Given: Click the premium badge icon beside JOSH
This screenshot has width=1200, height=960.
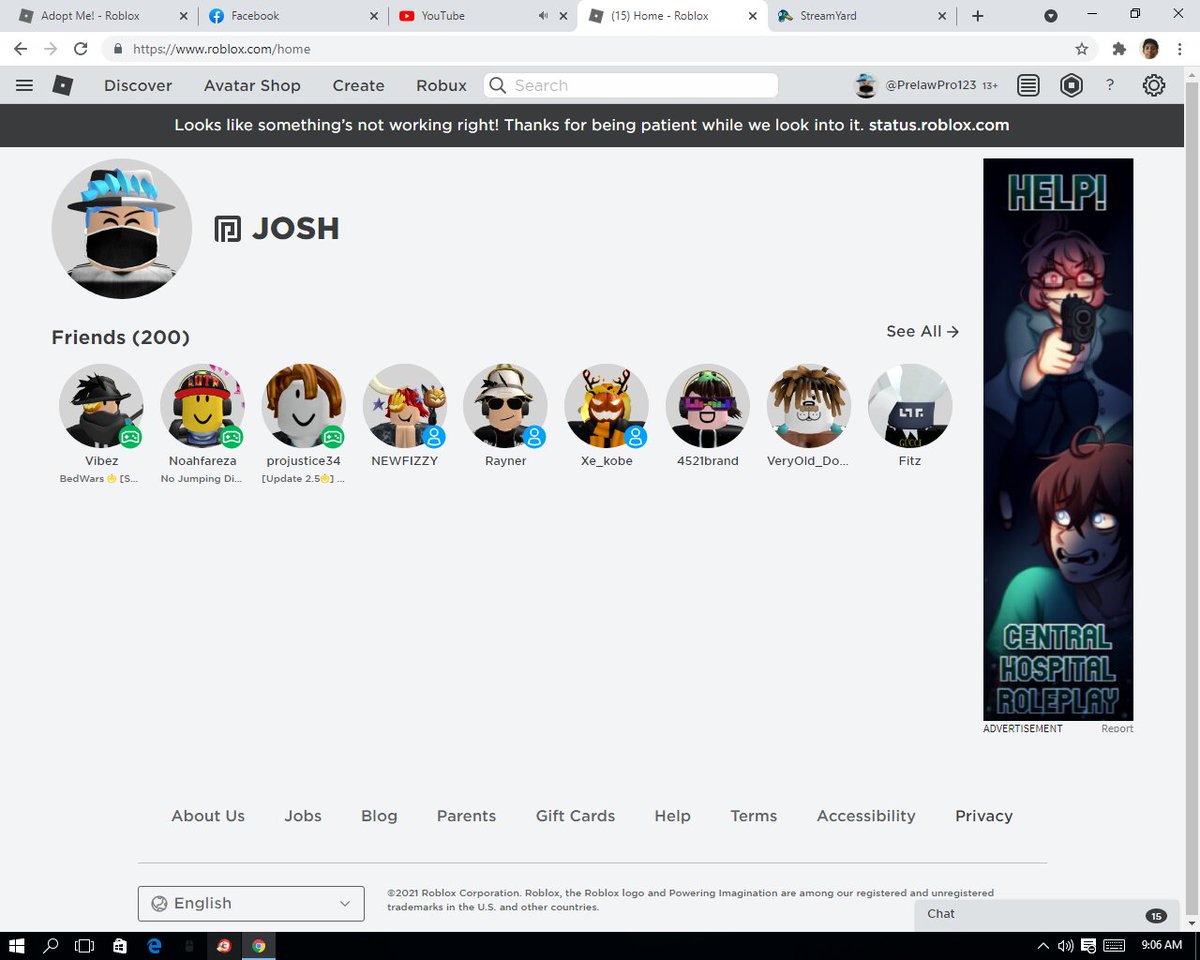Looking at the screenshot, I should coord(228,230).
